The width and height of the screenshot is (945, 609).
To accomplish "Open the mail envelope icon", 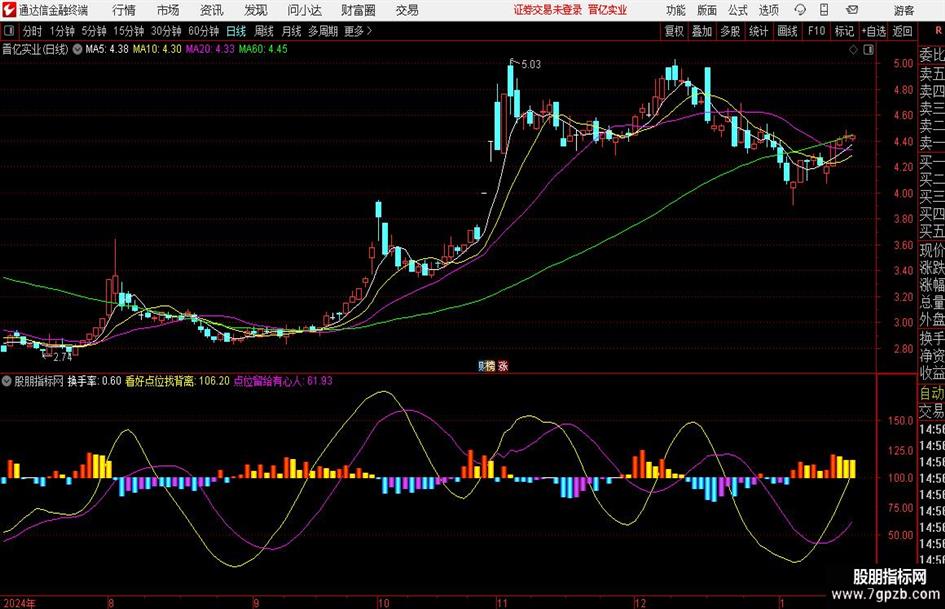I will pyautogui.click(x=852, y=10).
